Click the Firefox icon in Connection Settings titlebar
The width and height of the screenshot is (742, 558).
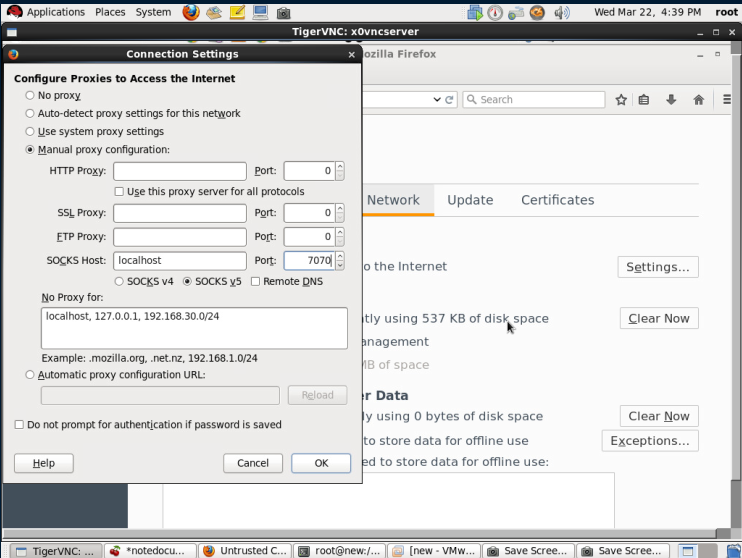pos(13,54)
